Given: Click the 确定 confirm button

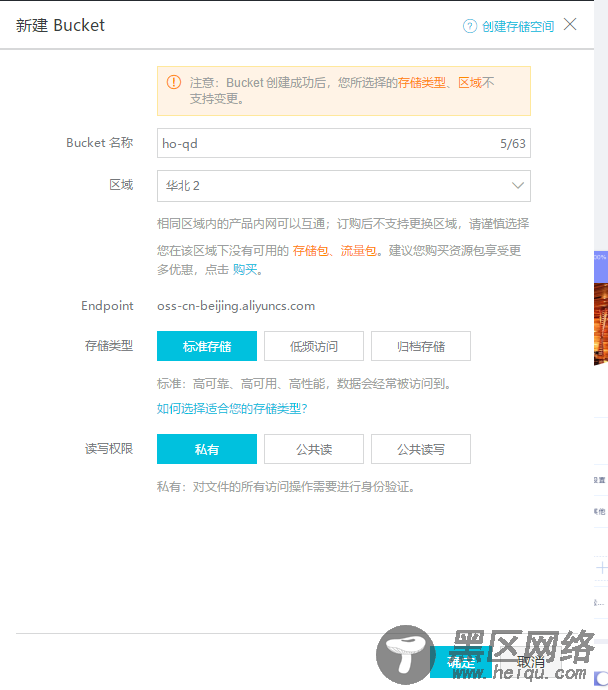Looking at the screenshot, I should [461, 662].
